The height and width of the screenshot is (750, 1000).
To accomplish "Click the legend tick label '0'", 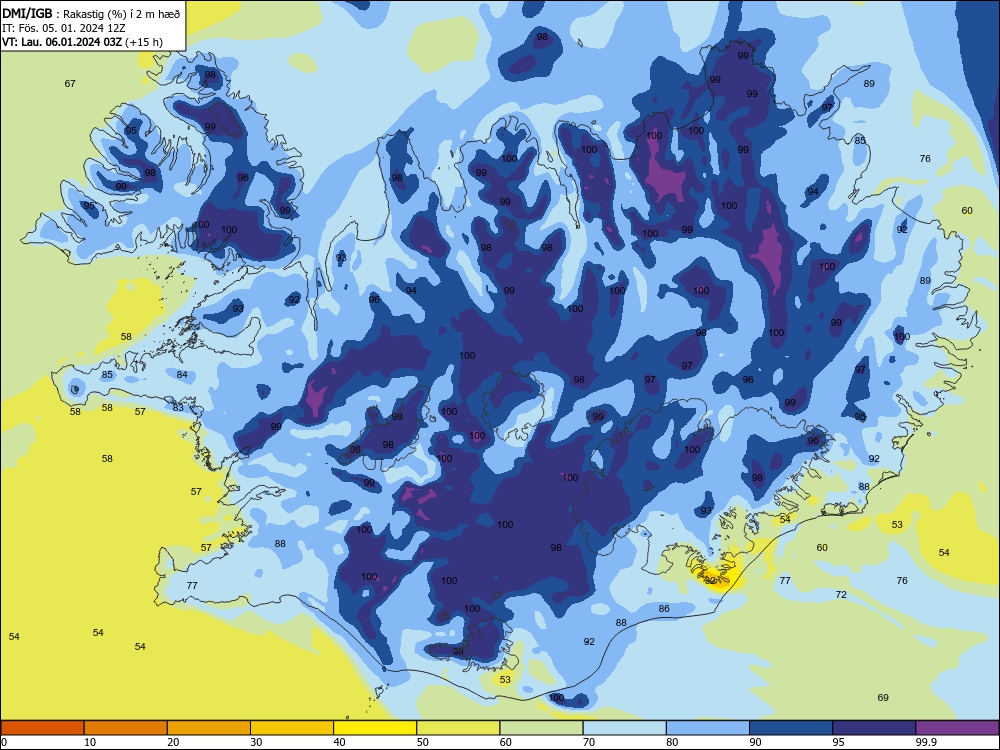I will click(4, 742).
